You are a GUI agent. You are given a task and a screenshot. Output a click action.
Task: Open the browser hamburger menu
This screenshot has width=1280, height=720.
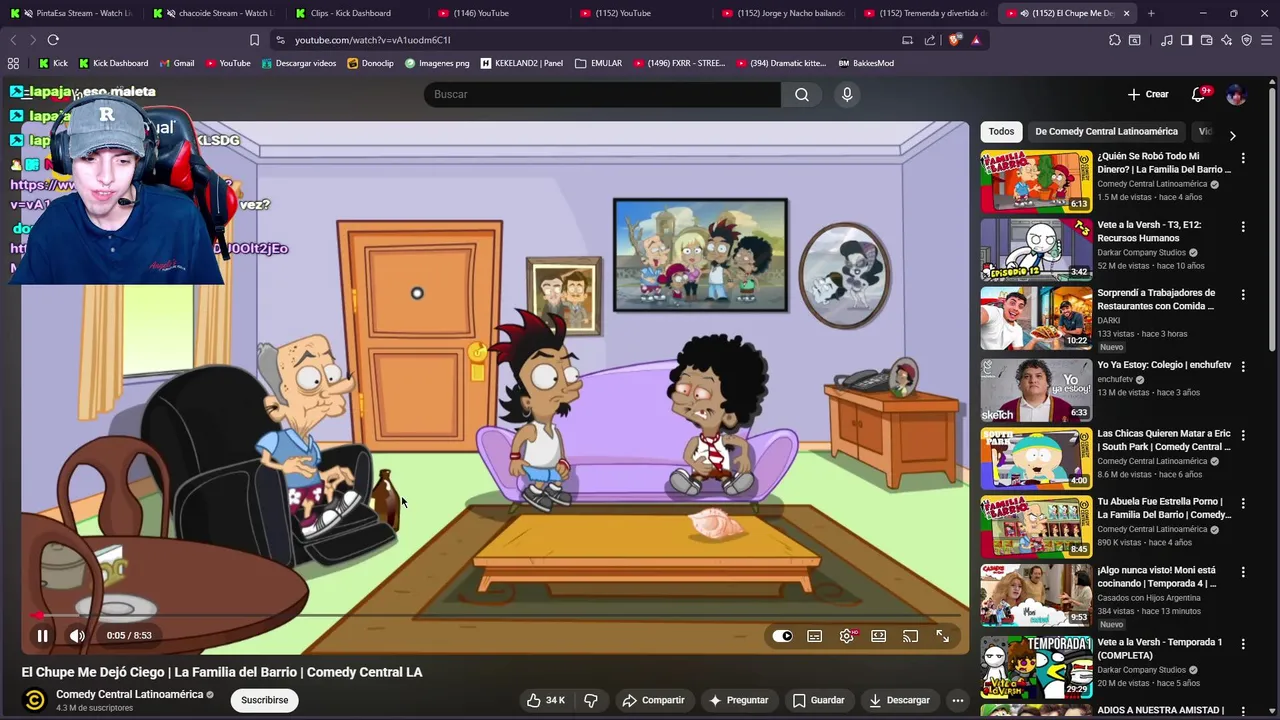[x=1267, y=40]
